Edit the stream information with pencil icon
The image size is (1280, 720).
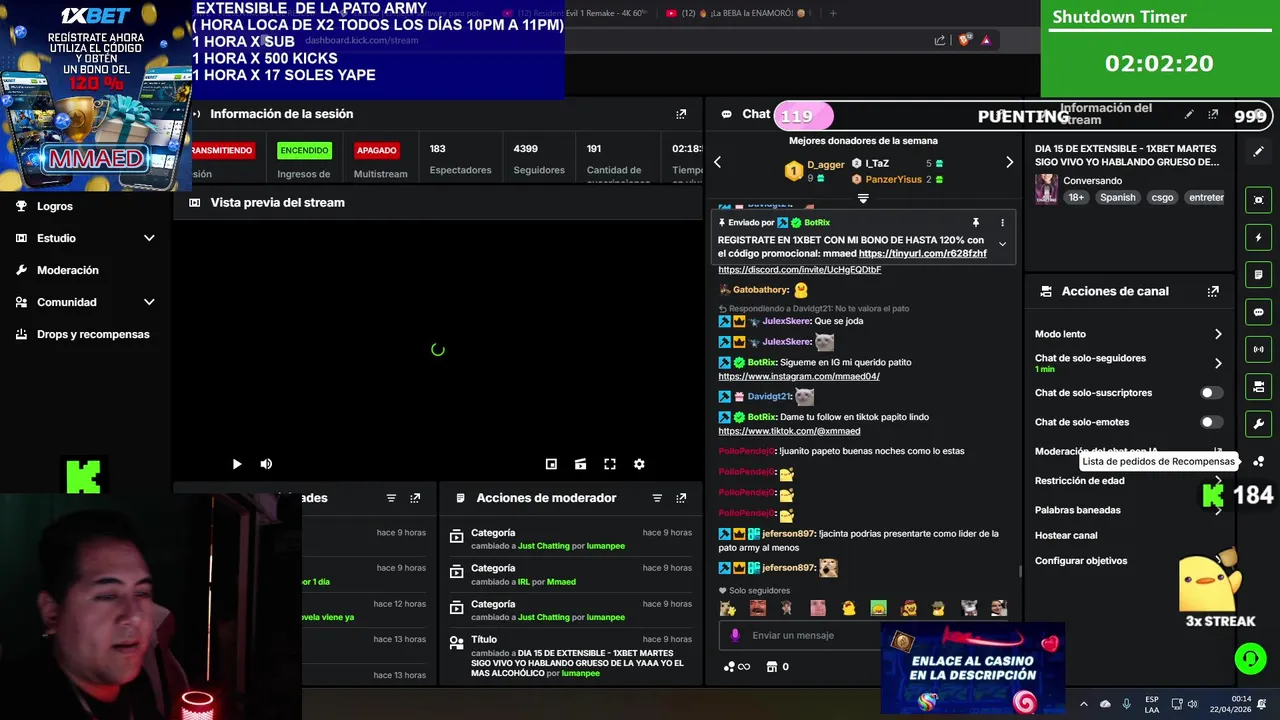pyautogui.click(x=1189, y=115)
